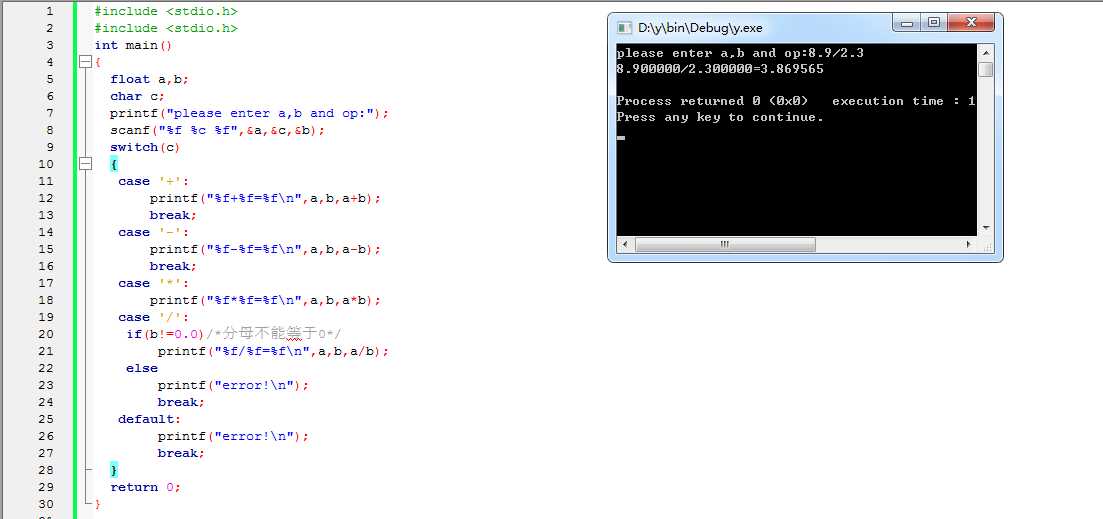Screen dimensions: 1103x519
Task: Click the 'char c;' declaration
Action: point(137,96)
